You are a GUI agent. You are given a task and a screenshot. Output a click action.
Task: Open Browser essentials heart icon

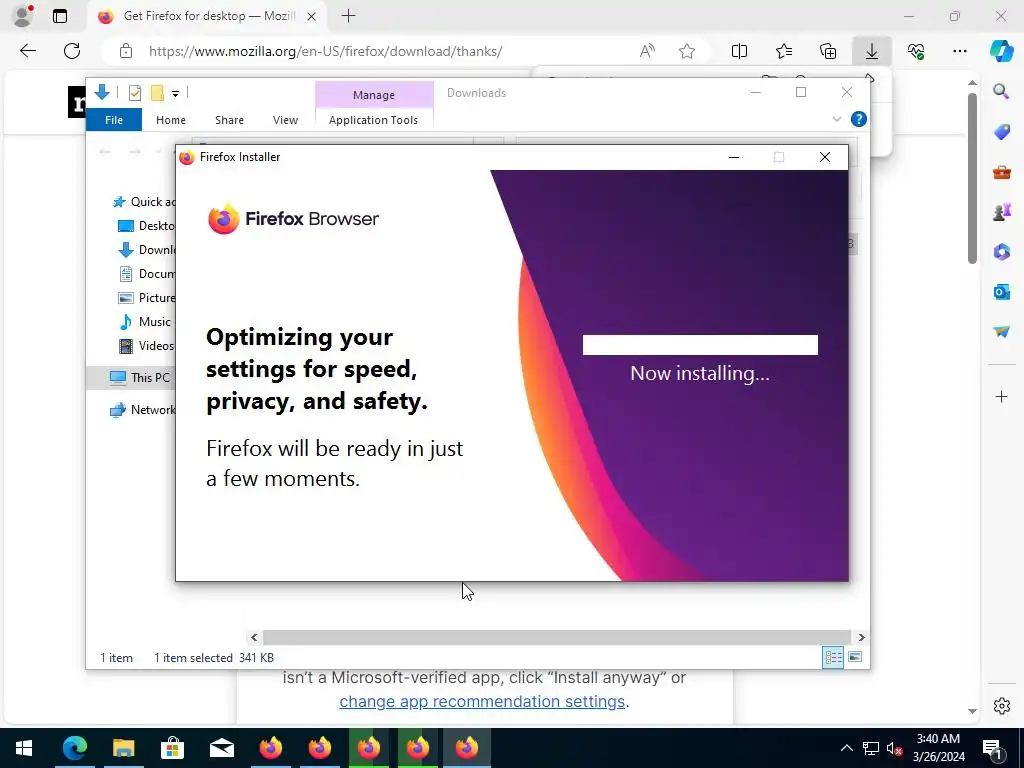coord(916,51)
